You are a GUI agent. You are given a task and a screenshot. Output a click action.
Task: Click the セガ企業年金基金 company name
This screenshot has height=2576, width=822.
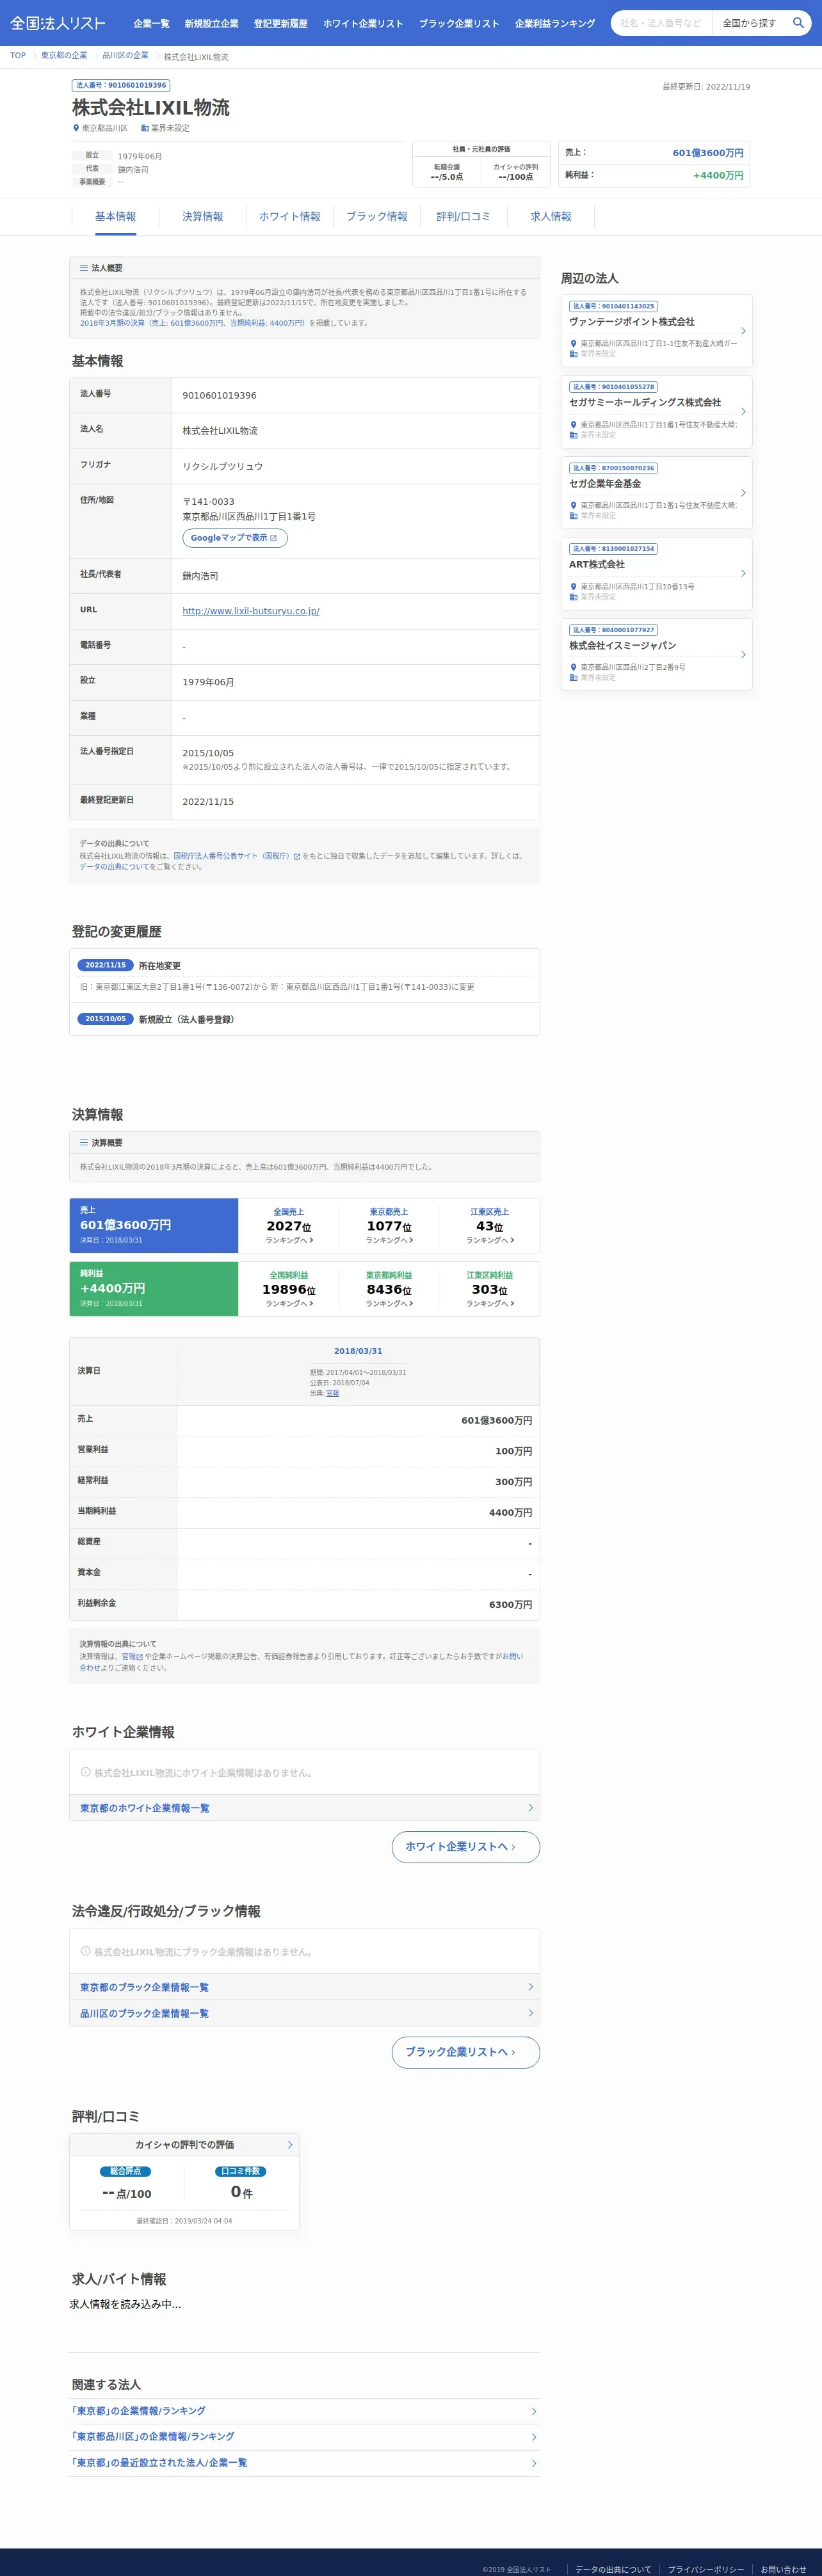[605, 484]
